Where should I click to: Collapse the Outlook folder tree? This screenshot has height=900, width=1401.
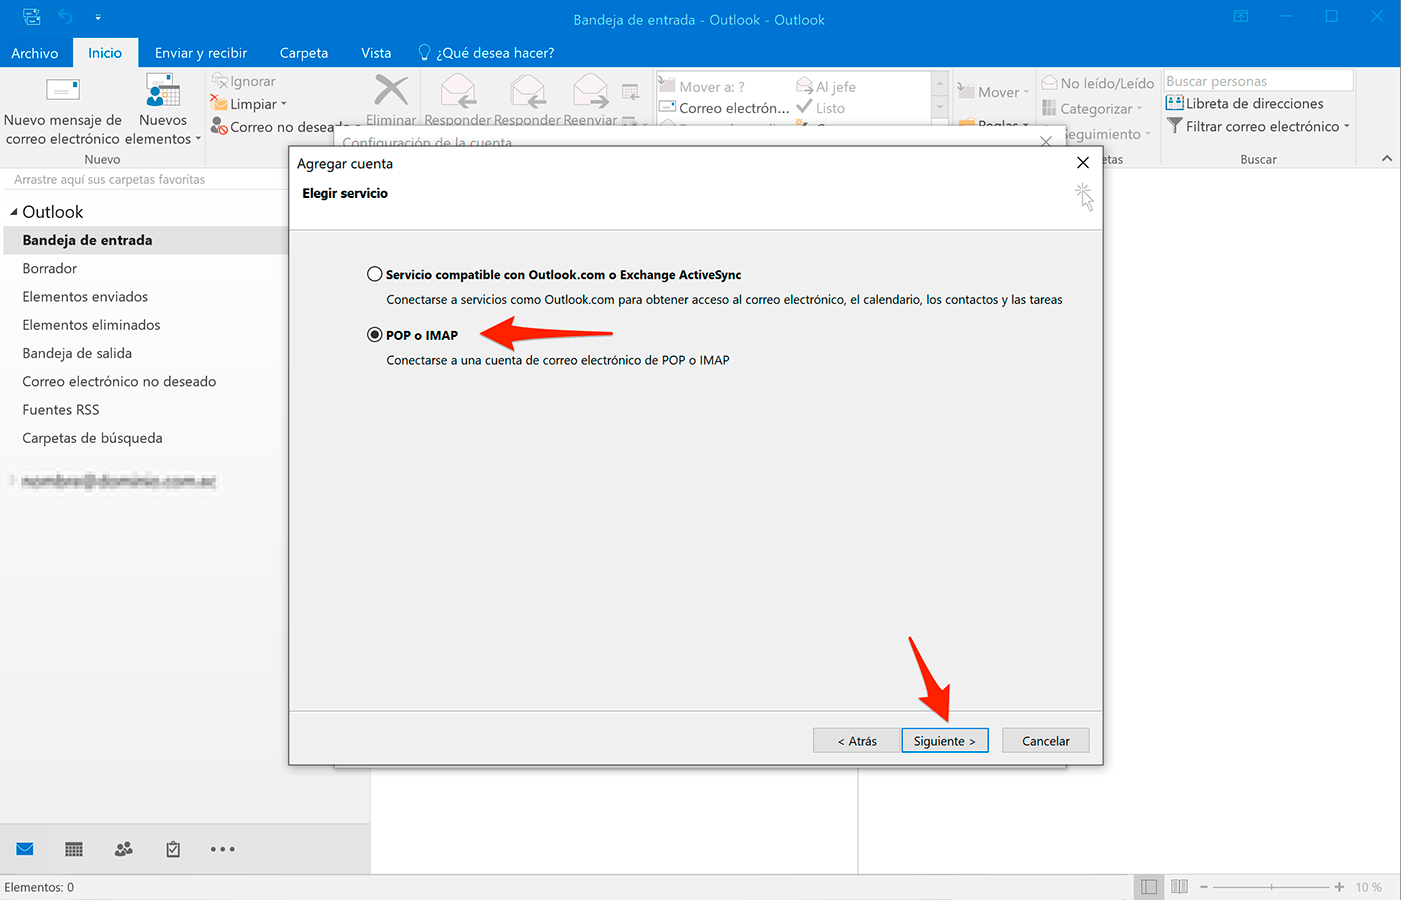(13, 211)
